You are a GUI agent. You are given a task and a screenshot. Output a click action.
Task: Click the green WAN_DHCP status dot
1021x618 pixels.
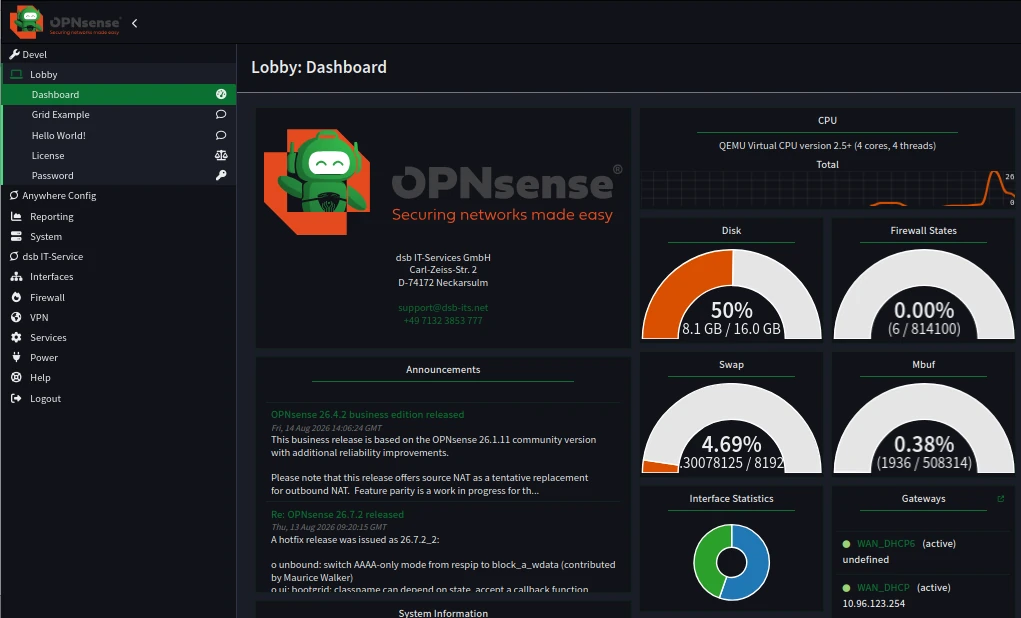pos(846,588)
